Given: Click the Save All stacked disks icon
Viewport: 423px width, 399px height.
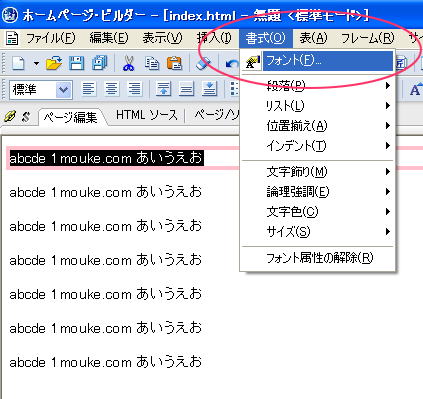Looking at the screenshot, I should coord(99,63).
